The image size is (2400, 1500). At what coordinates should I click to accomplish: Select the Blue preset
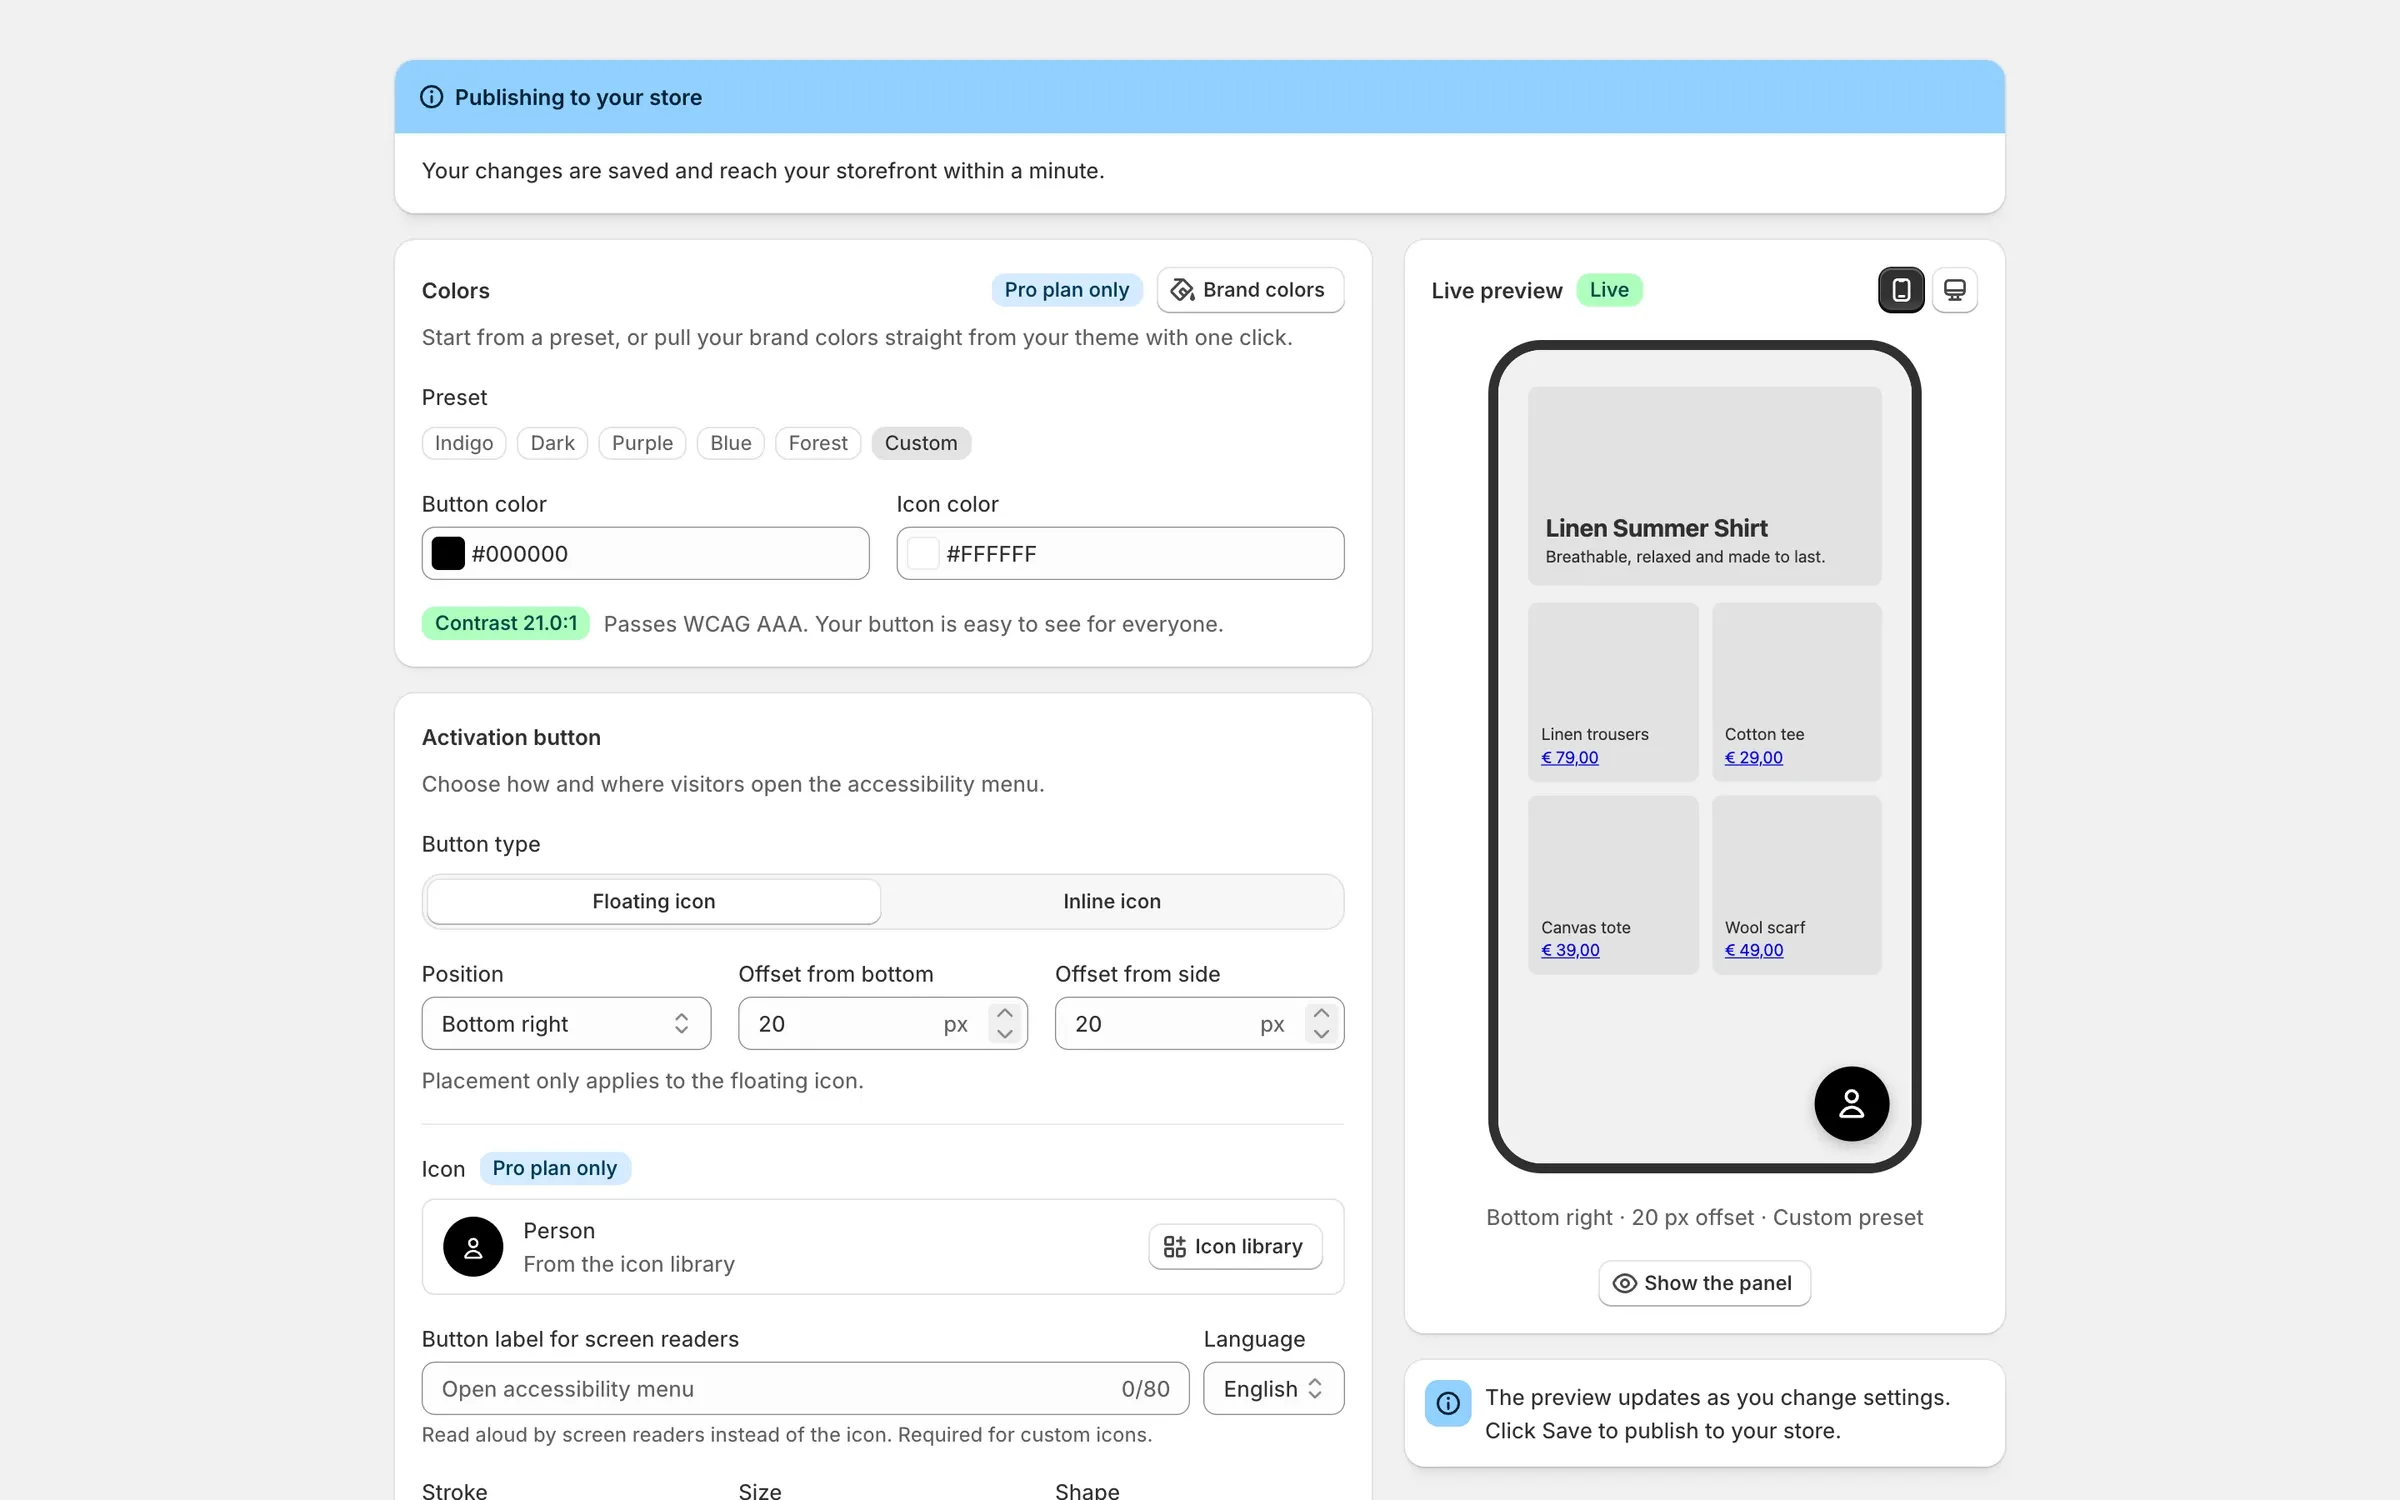pos(731,443)
